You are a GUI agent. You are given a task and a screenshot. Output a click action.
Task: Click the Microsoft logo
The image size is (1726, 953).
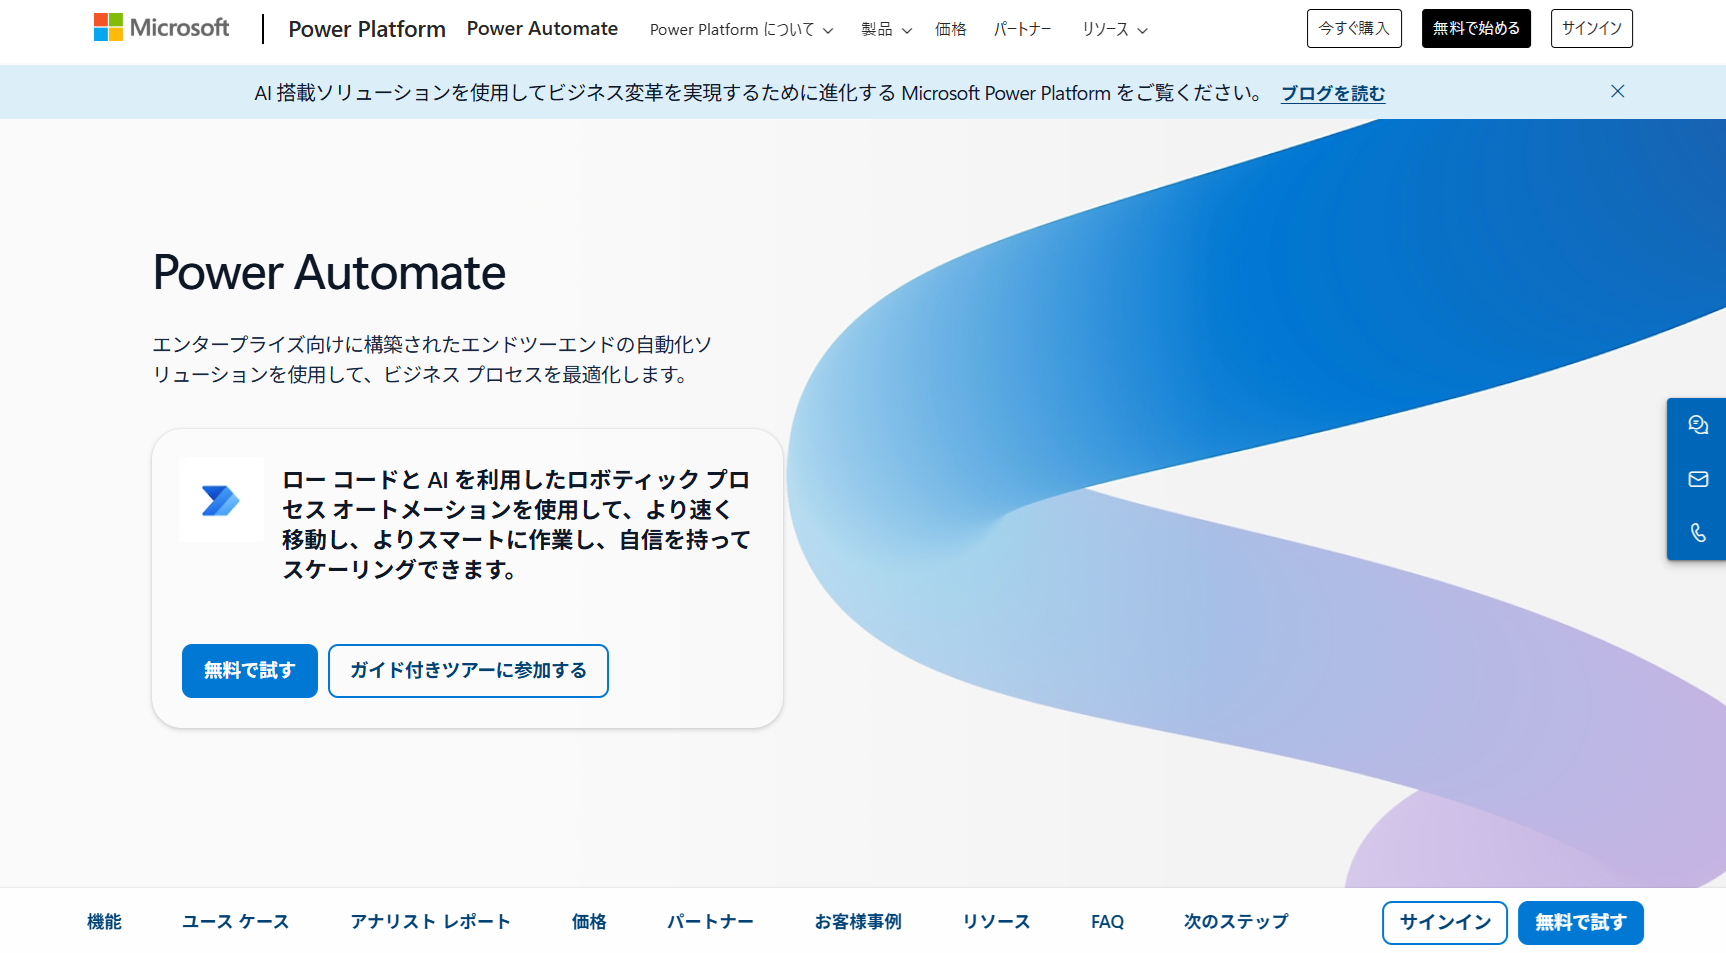tap(161, 28)
